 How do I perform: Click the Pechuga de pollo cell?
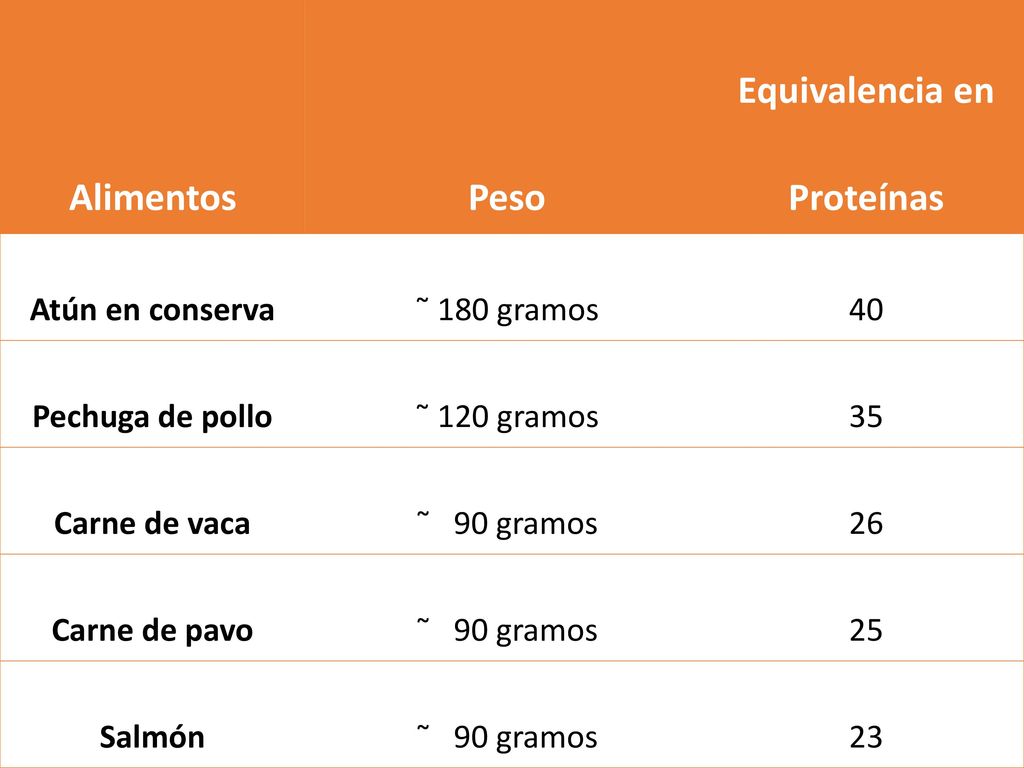click(x=152, y=417)
